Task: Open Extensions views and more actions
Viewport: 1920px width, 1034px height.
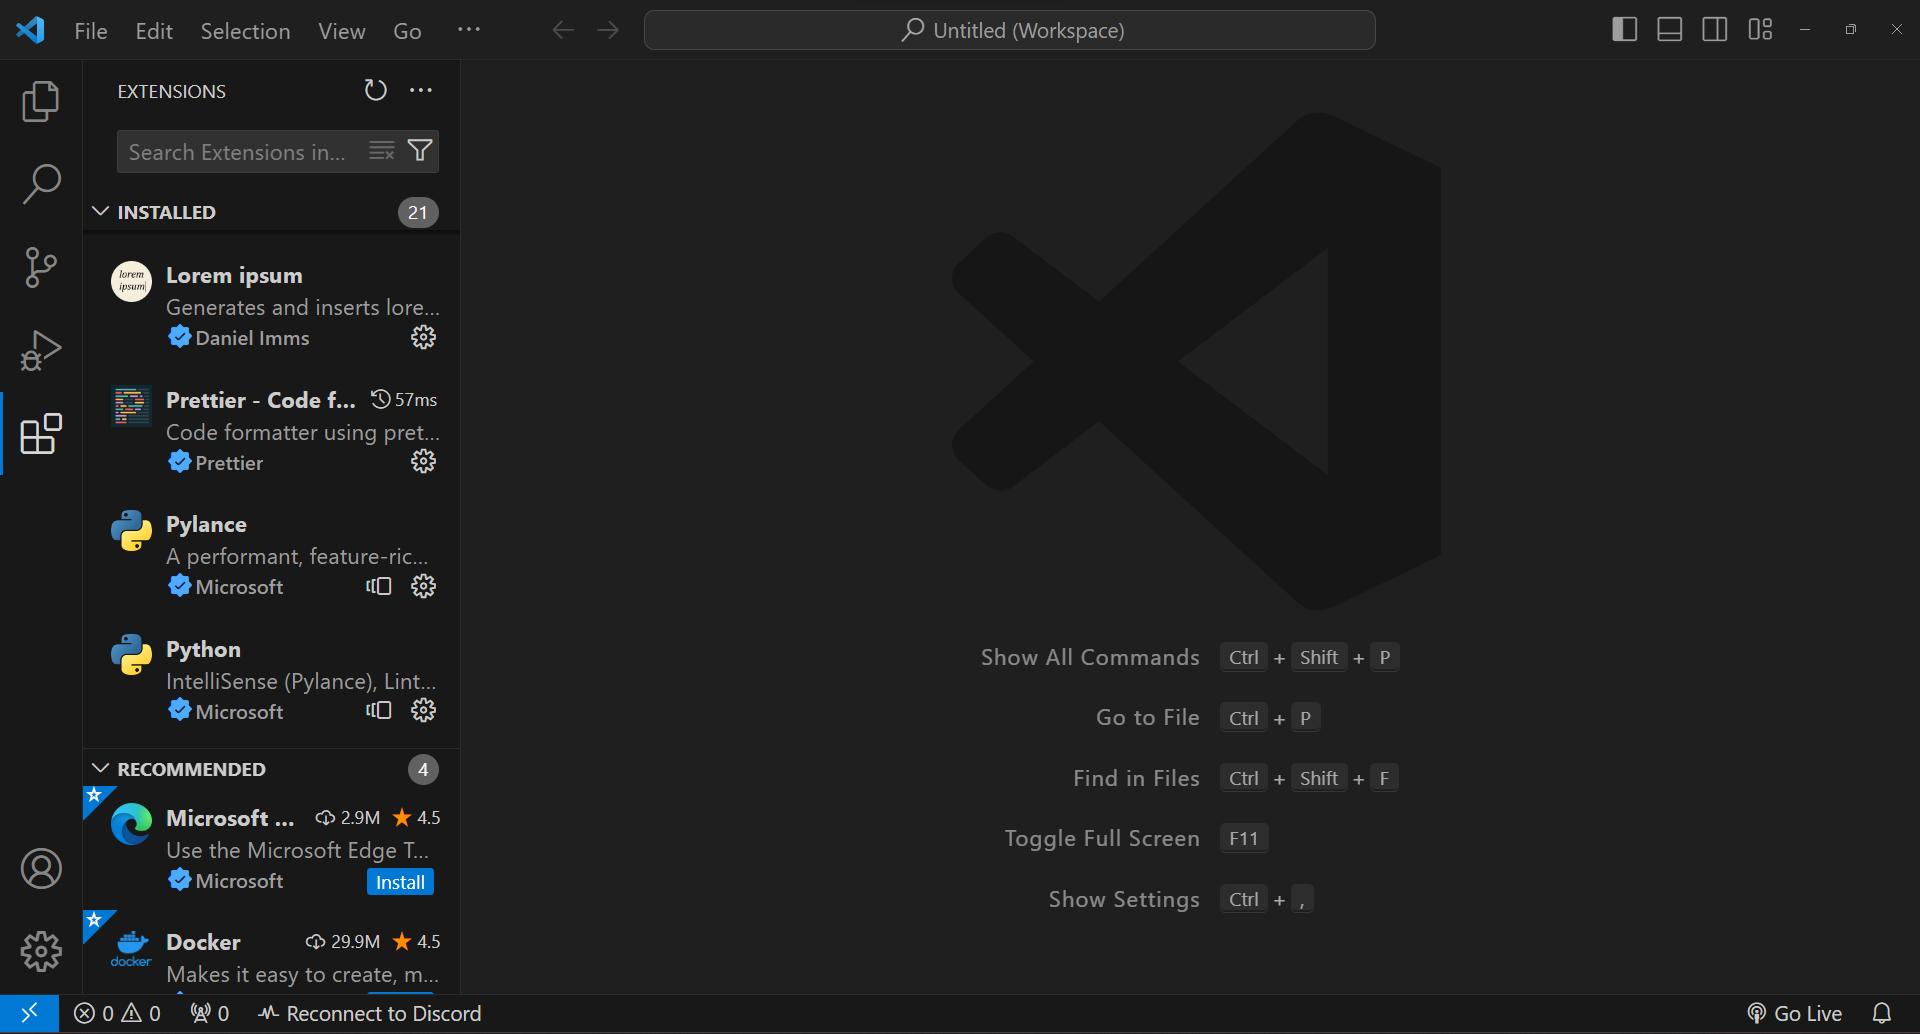Action: 421,91
